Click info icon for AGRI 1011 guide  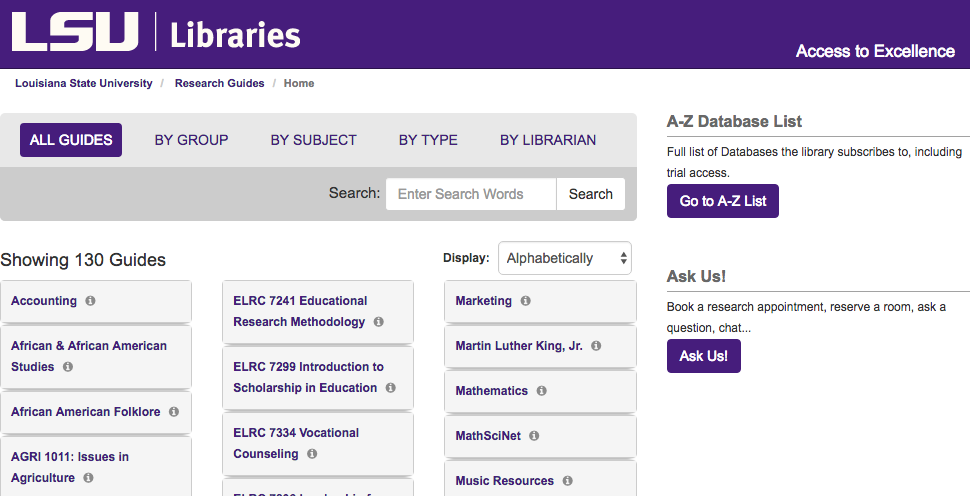click(88, 478)
